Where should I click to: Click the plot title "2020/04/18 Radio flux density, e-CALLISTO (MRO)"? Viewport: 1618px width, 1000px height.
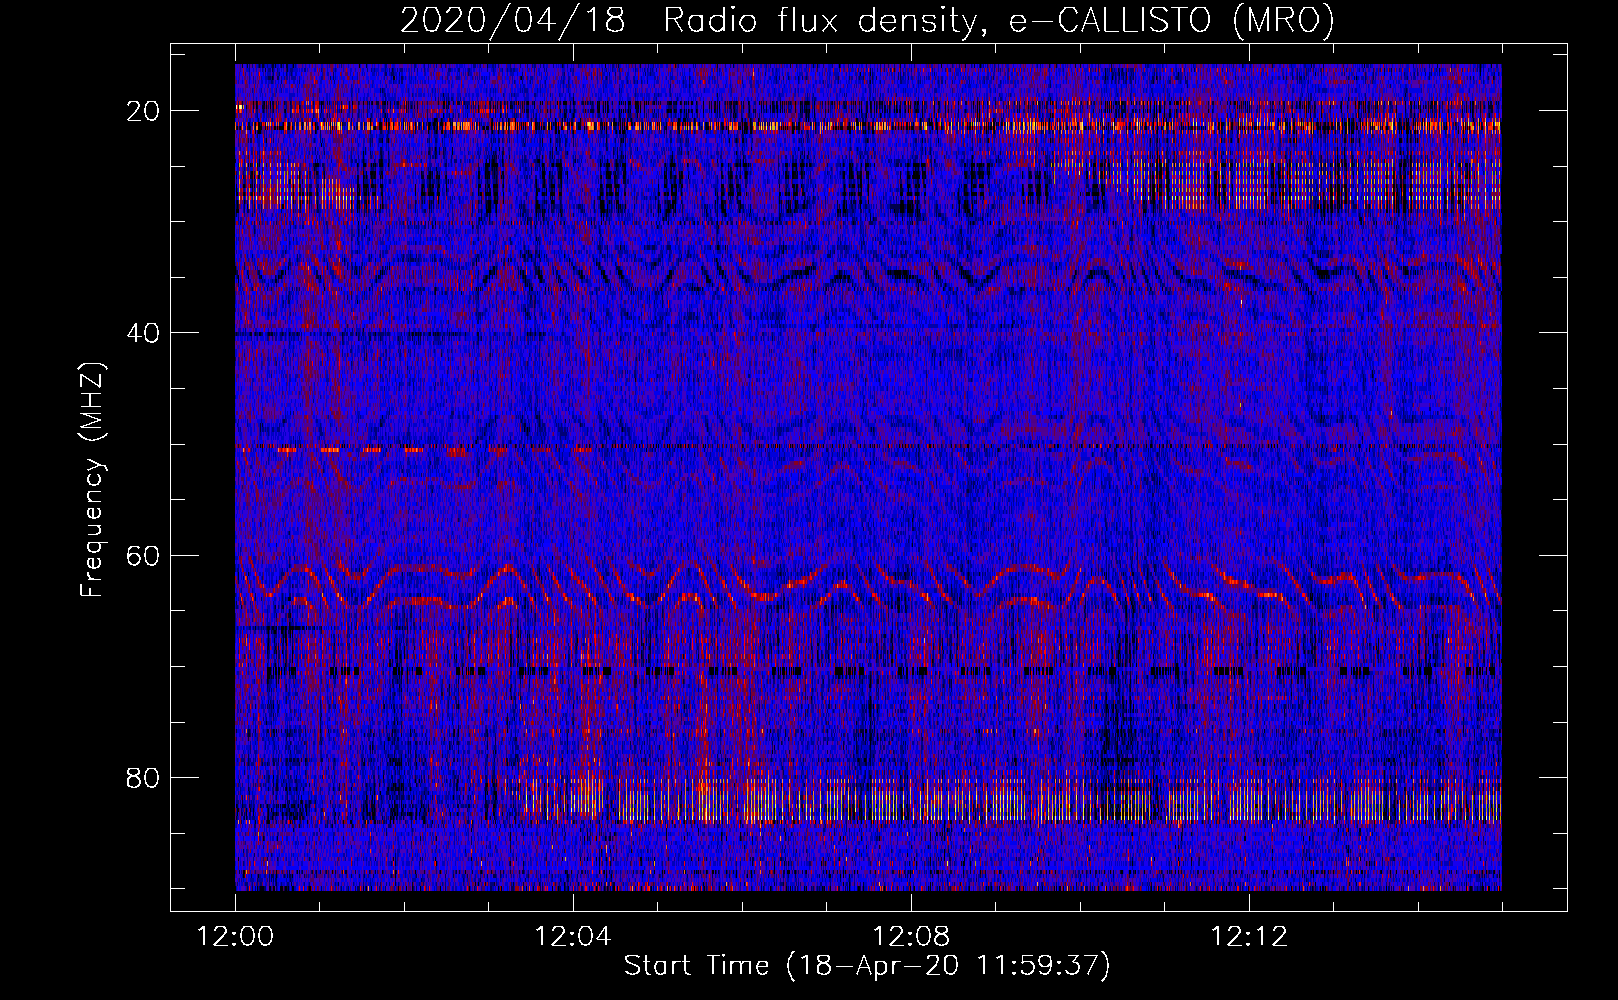[867, 21]
